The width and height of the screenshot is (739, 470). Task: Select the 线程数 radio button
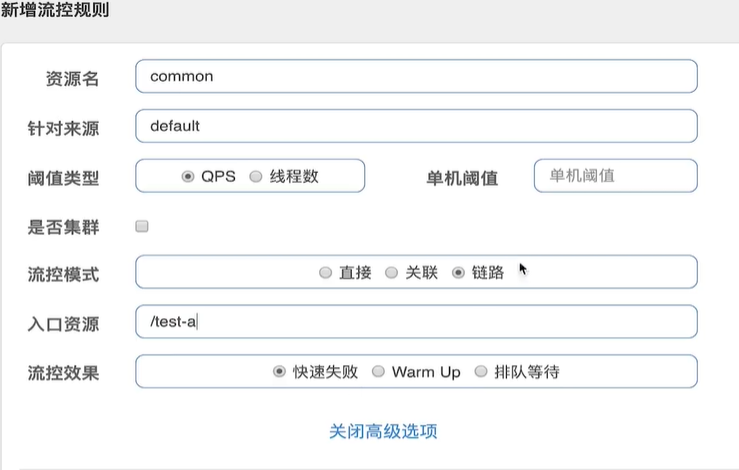256,176
